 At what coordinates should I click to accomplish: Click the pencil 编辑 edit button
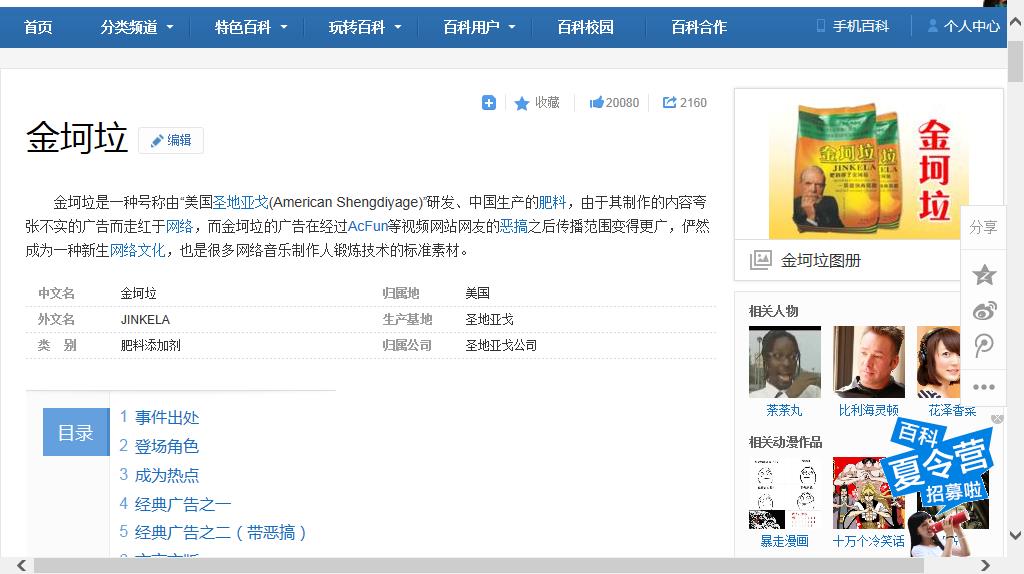(x=171, y=140)
